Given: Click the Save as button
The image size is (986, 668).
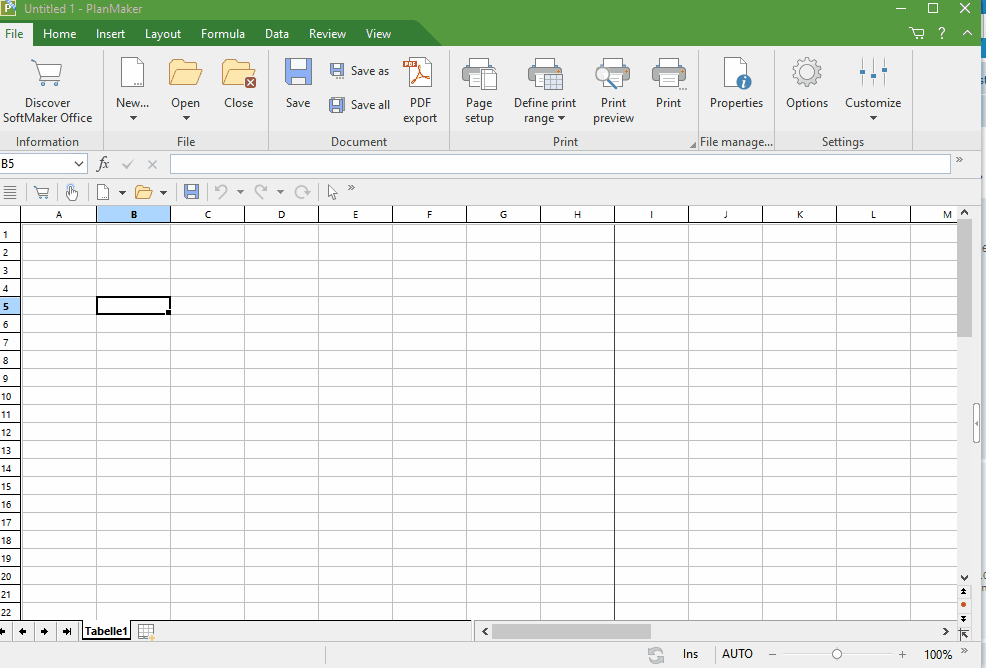Looking at the screenshot, I should [x=360, y=71].
